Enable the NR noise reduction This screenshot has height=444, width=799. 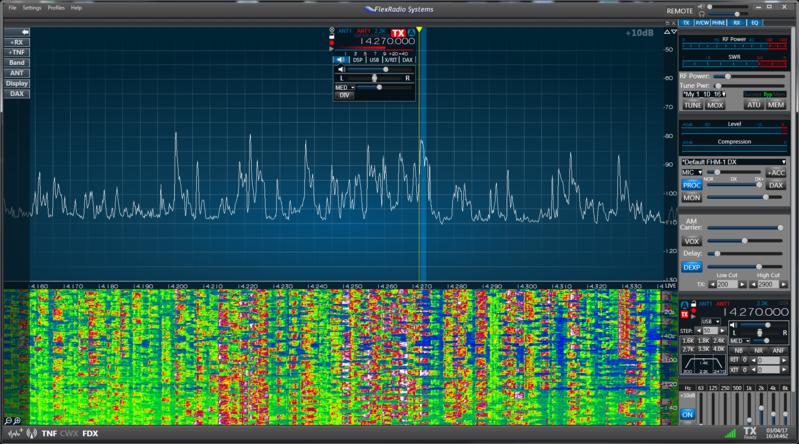pos(758,351)
